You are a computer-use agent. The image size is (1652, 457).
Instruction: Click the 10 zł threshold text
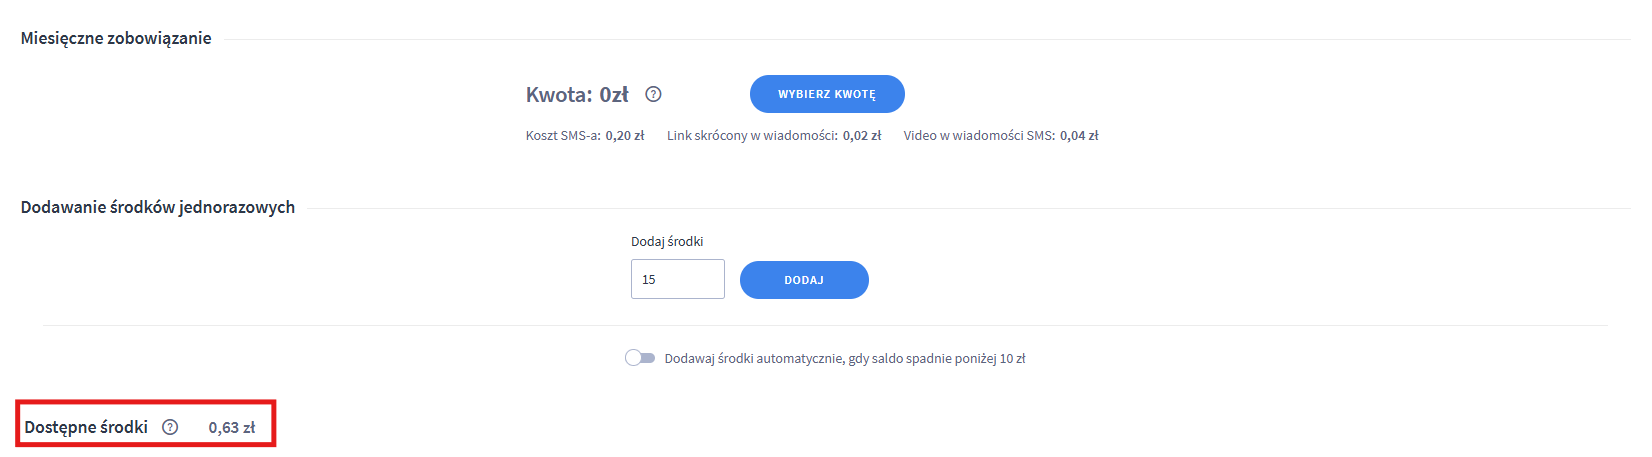pyautogui.click(x=1013, y=359)
